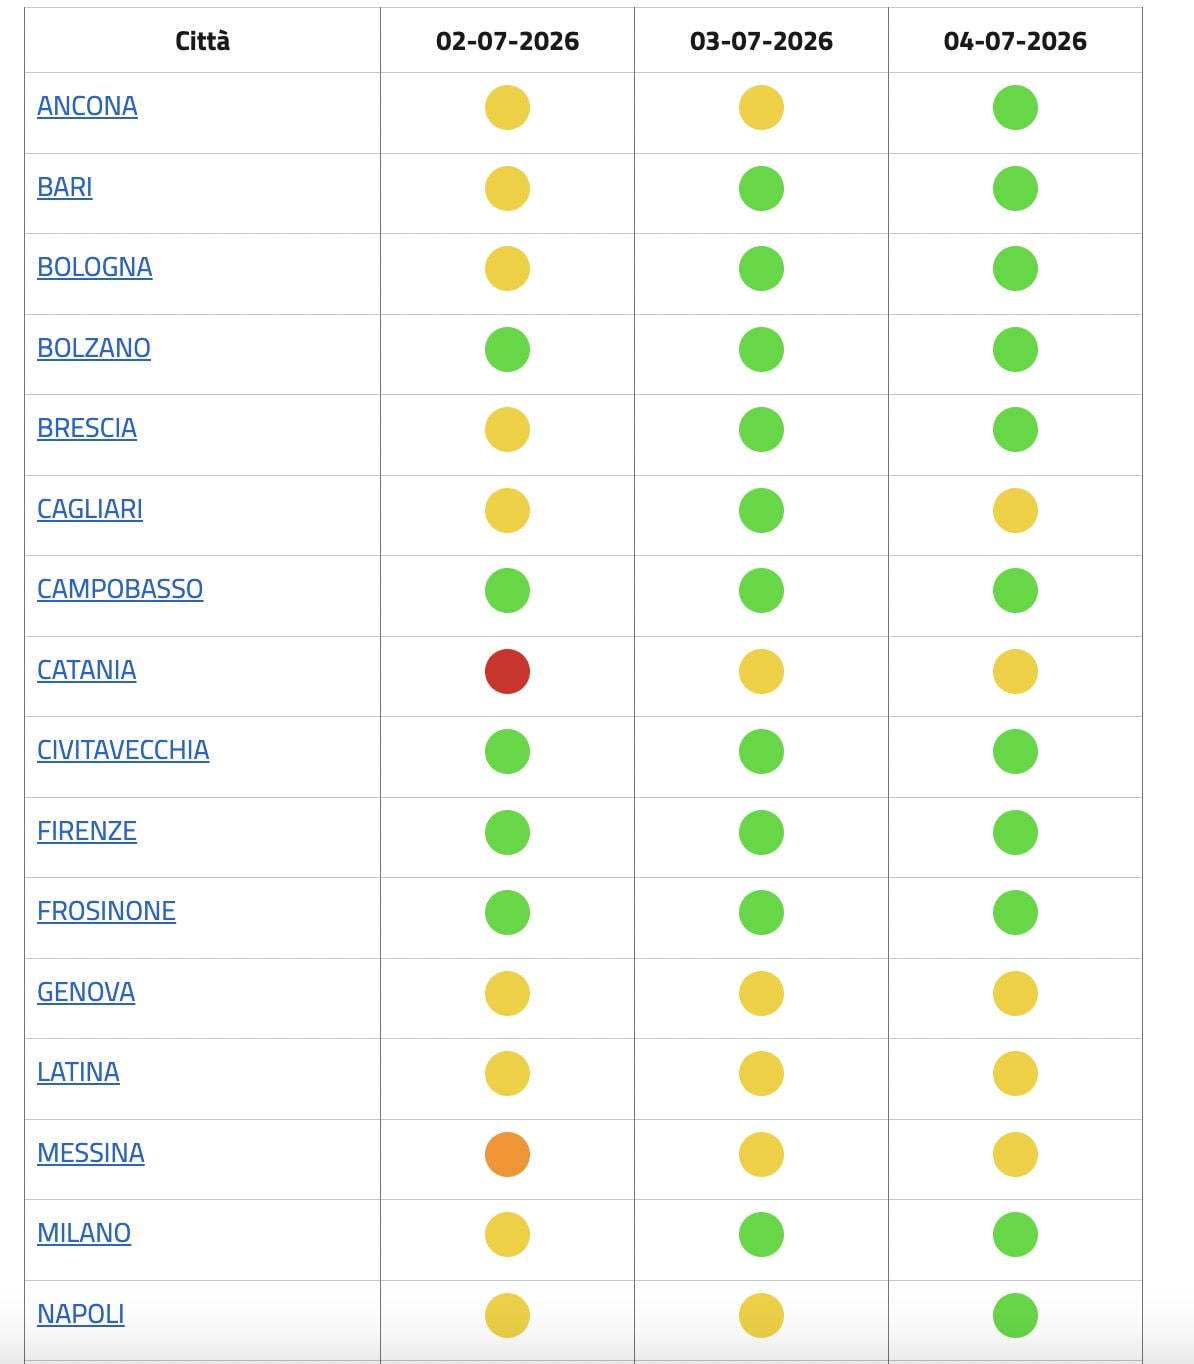Click Bolzano's green dot for 02-07-2026
This screenshot has height=1364, width=1194.
point(507,349)
